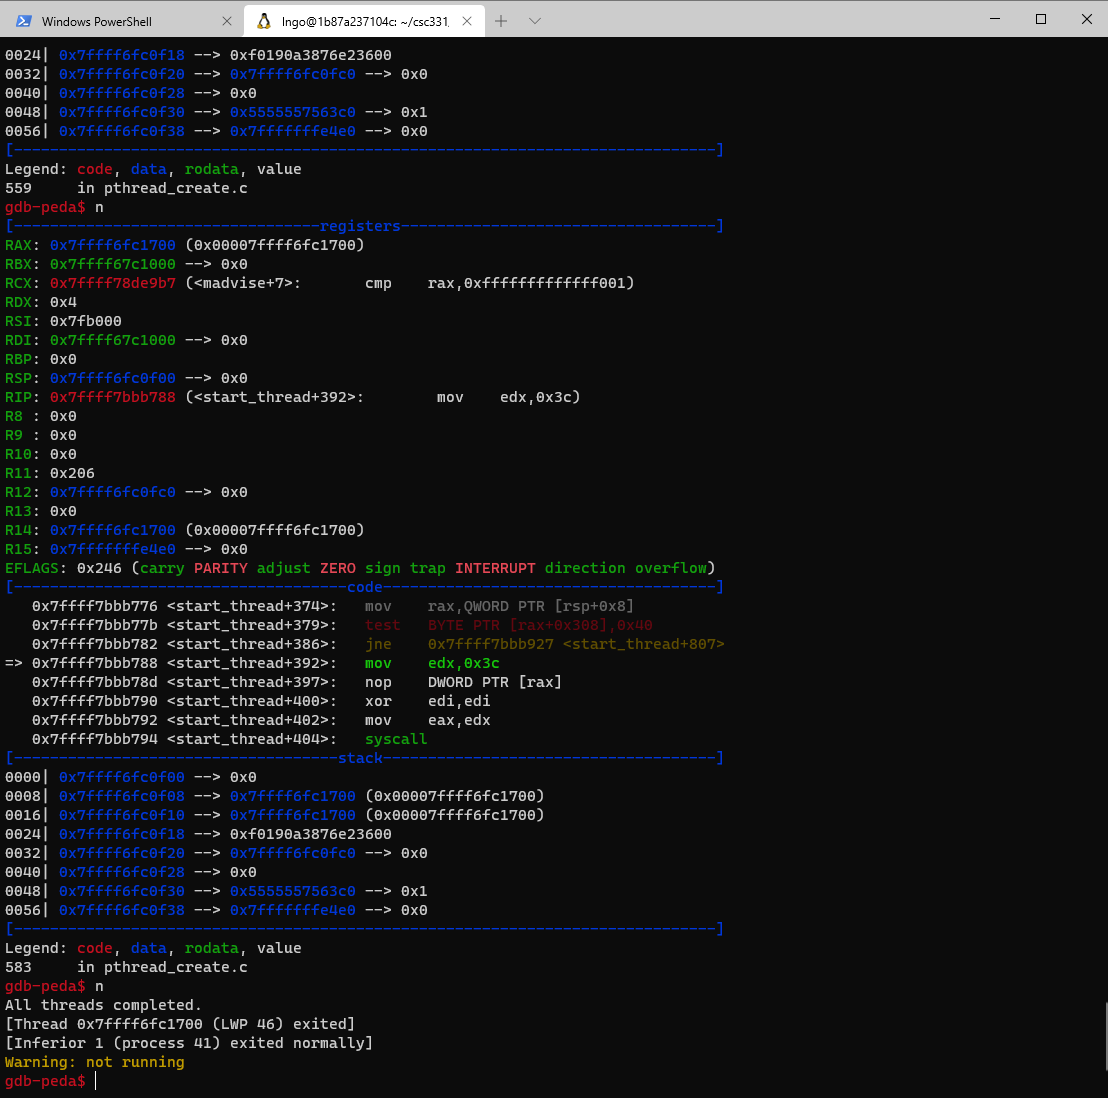Click 'Warning: not running' message
Screen dimensions: 1108x1098
coord(95,1062)
